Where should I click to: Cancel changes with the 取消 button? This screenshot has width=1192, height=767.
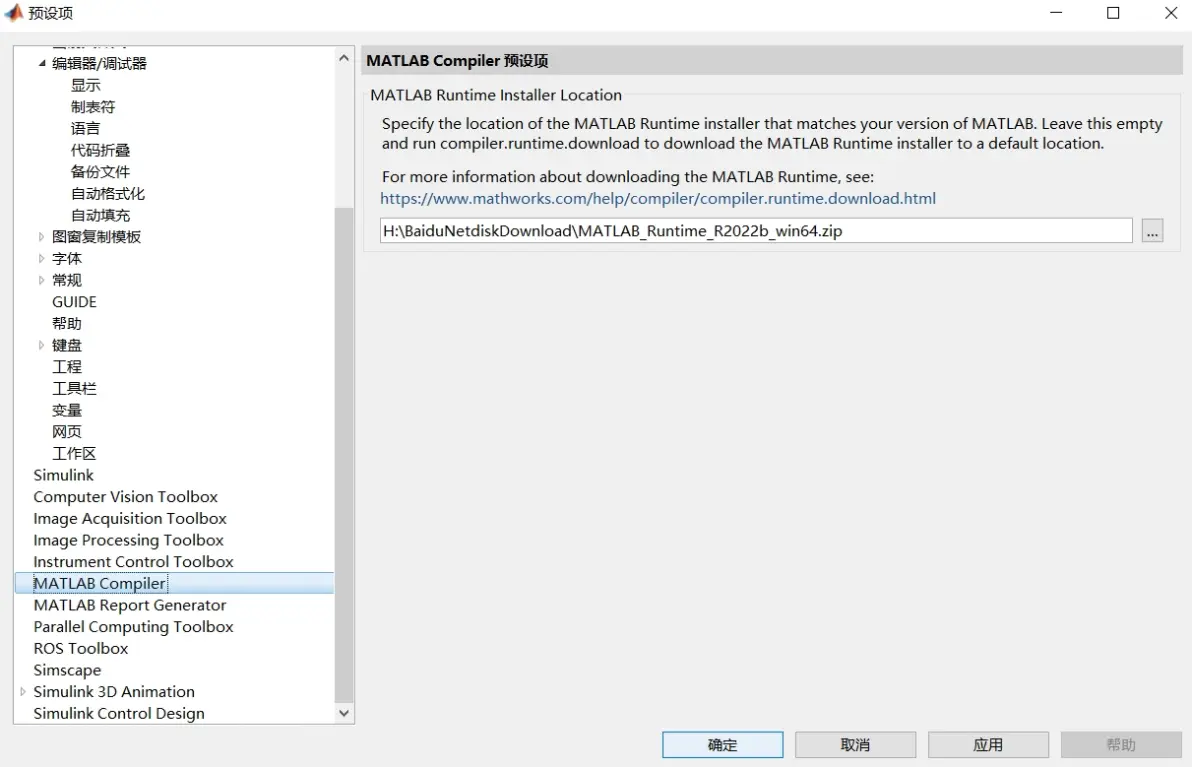[856, 745]
